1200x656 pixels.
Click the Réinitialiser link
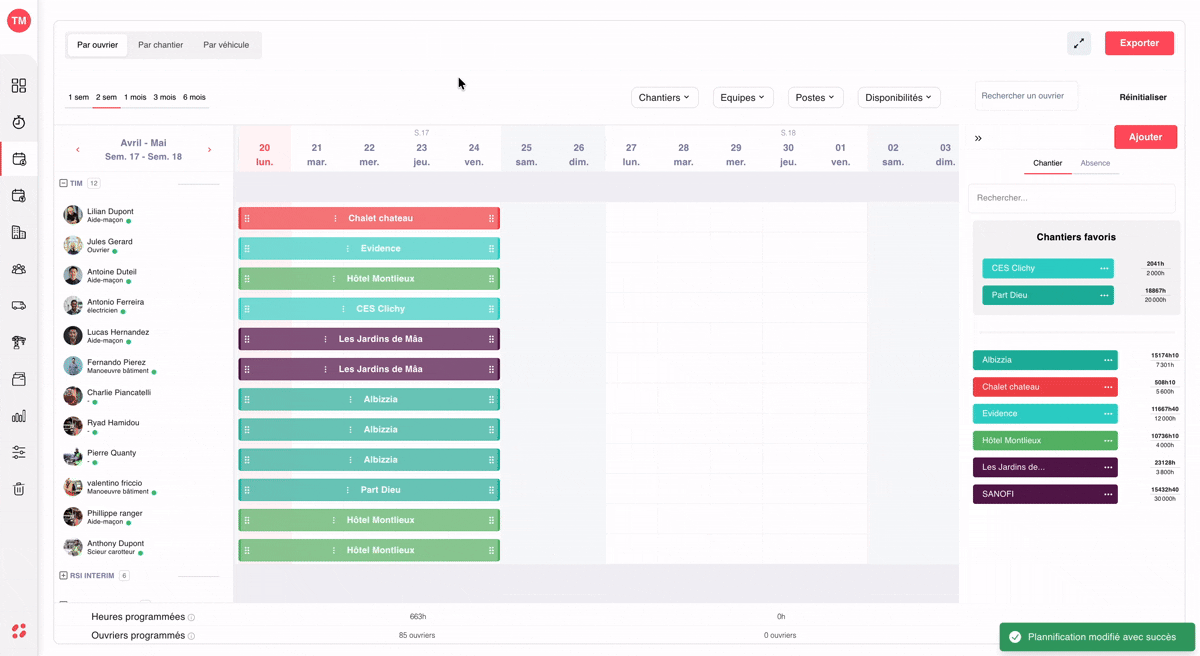coord(1143,97)
